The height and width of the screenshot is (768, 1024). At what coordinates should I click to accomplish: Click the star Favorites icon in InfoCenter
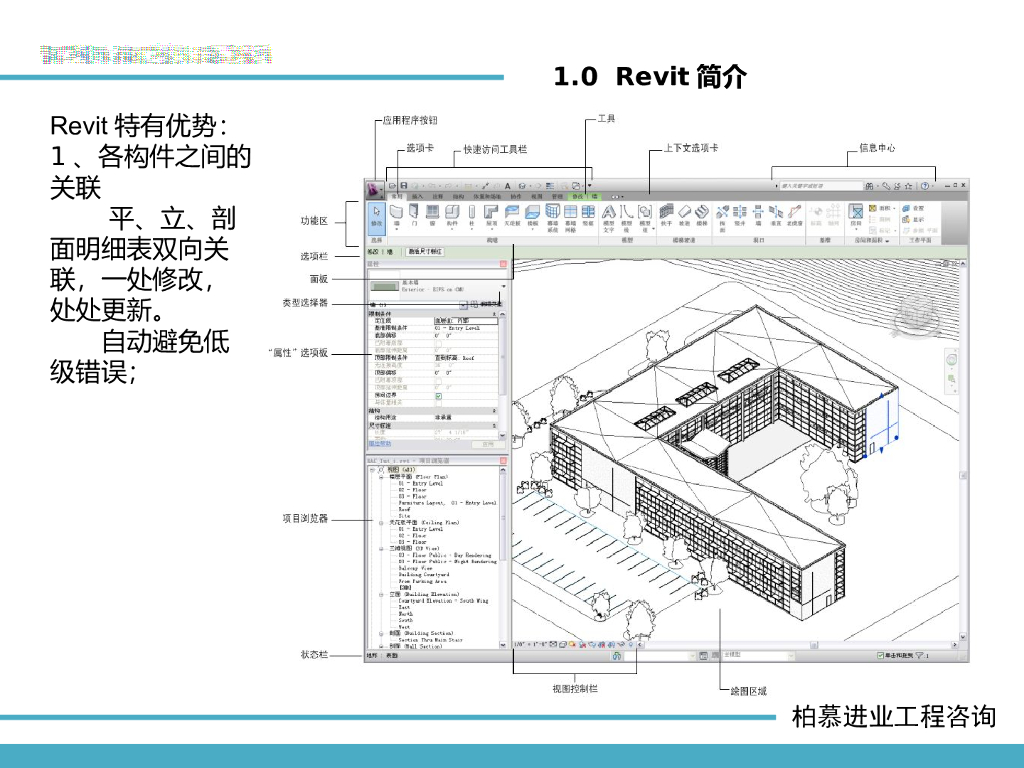[x=908, y=186]
